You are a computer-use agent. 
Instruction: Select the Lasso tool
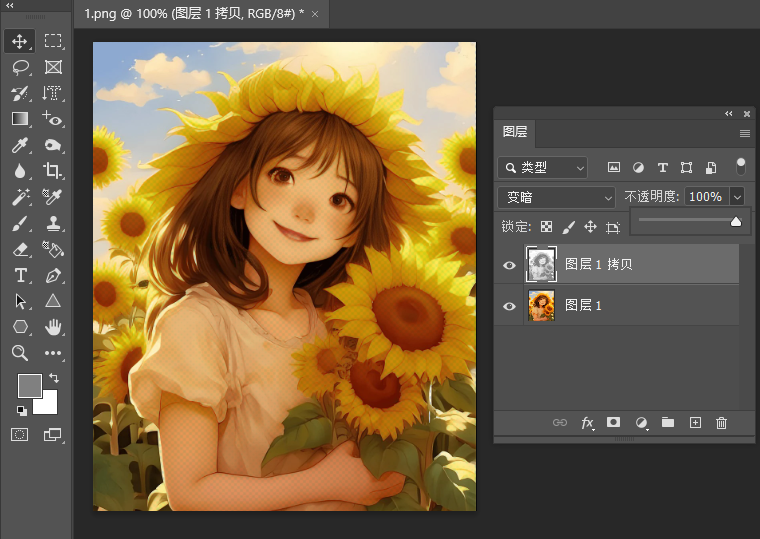click(19, 67)
